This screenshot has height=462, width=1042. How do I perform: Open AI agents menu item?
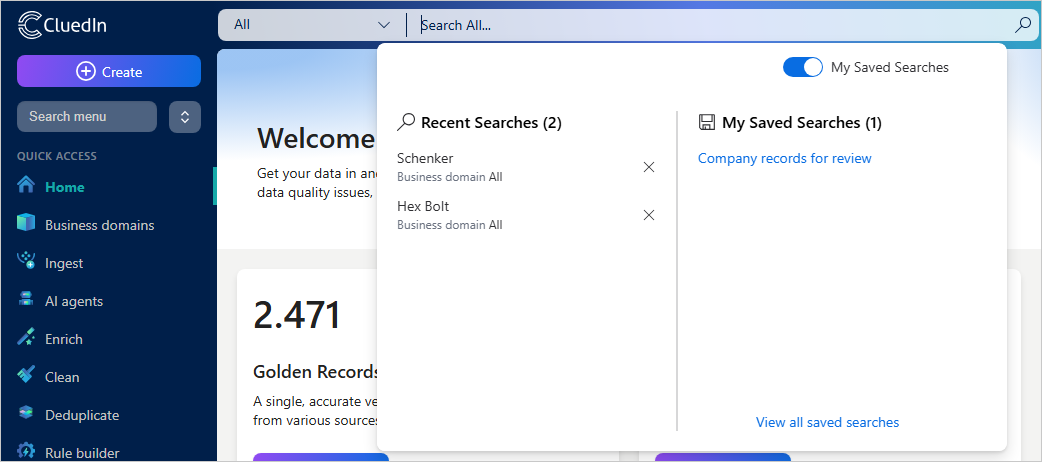pyautogui.click(x=108, y=300)
